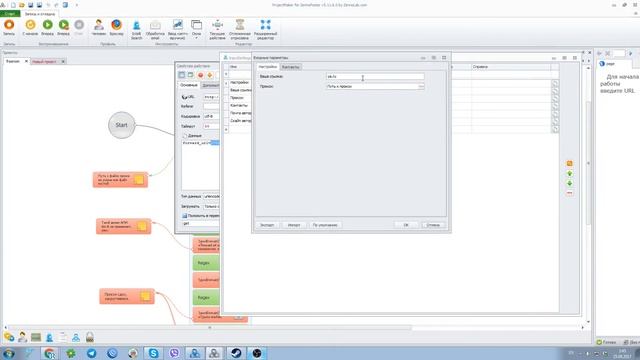Click the red circle icon in action properties toolbar
640x360 pixels.
(x=200, y=75)
